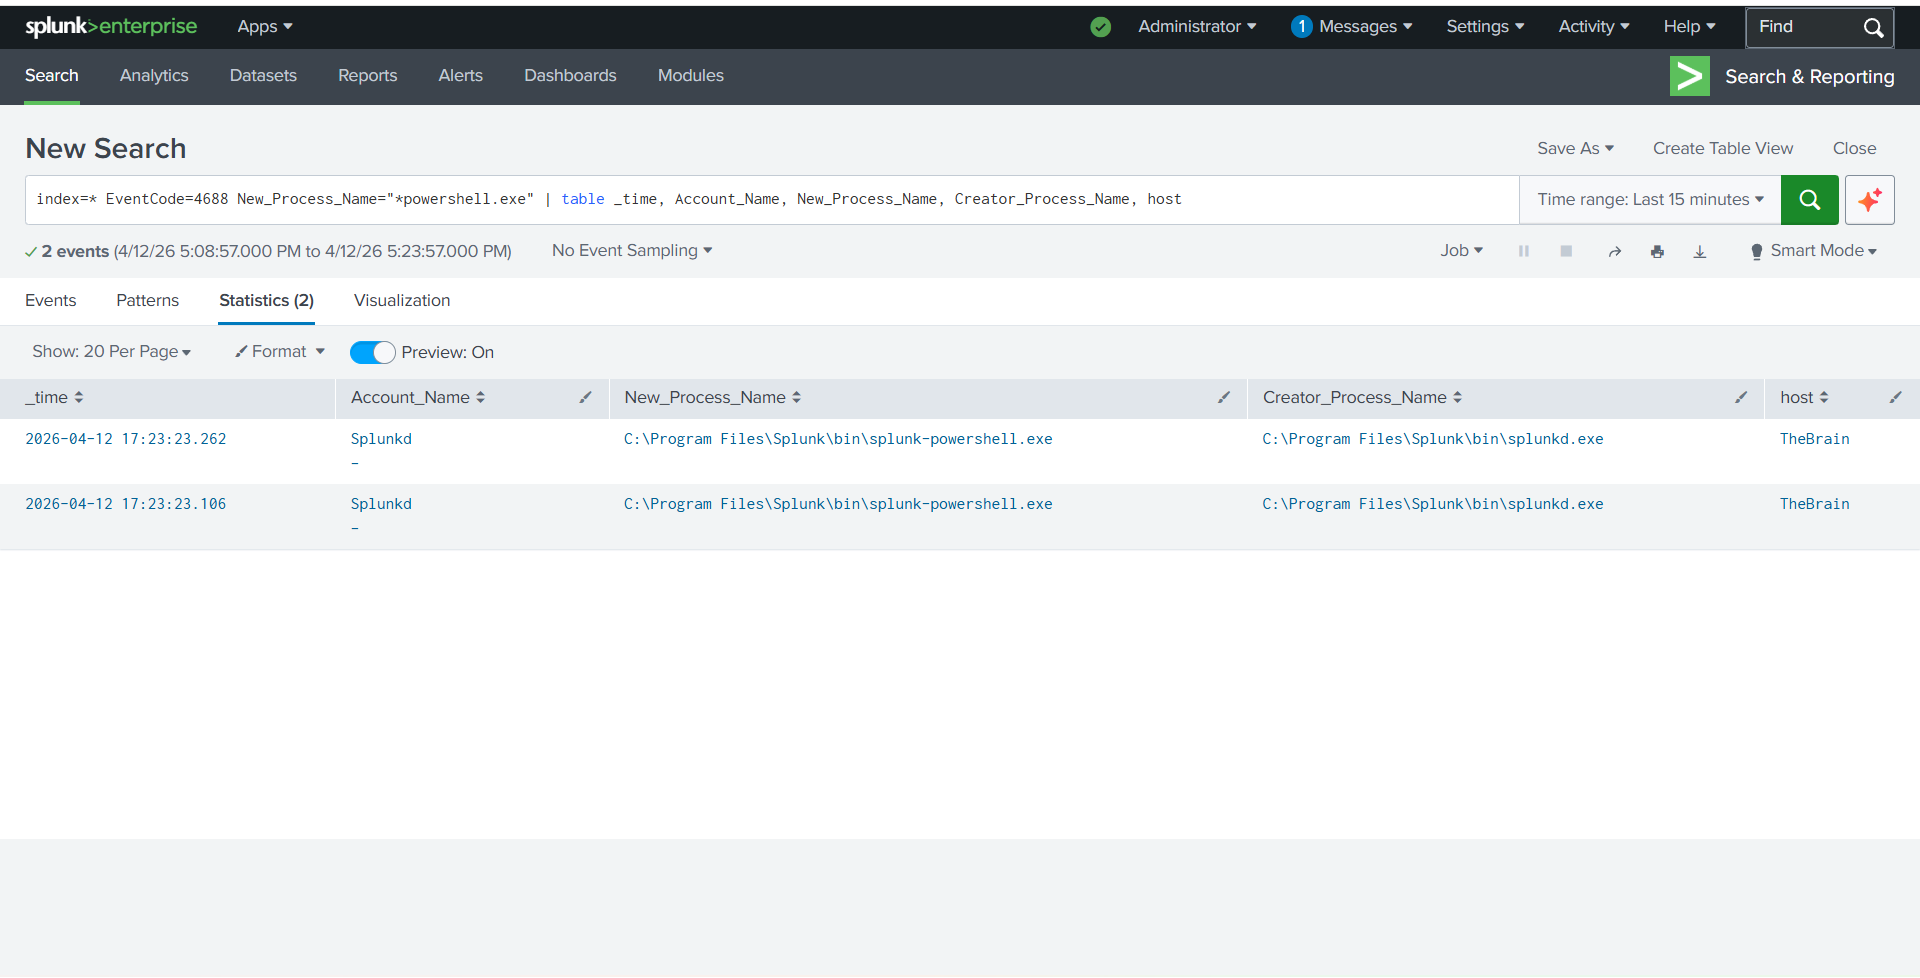
Task: Expand the Job menu
Action: 1461,251
